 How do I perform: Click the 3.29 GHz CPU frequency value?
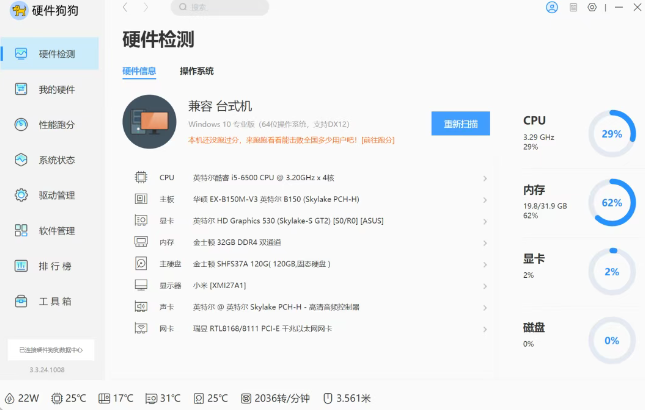[539, 137]
